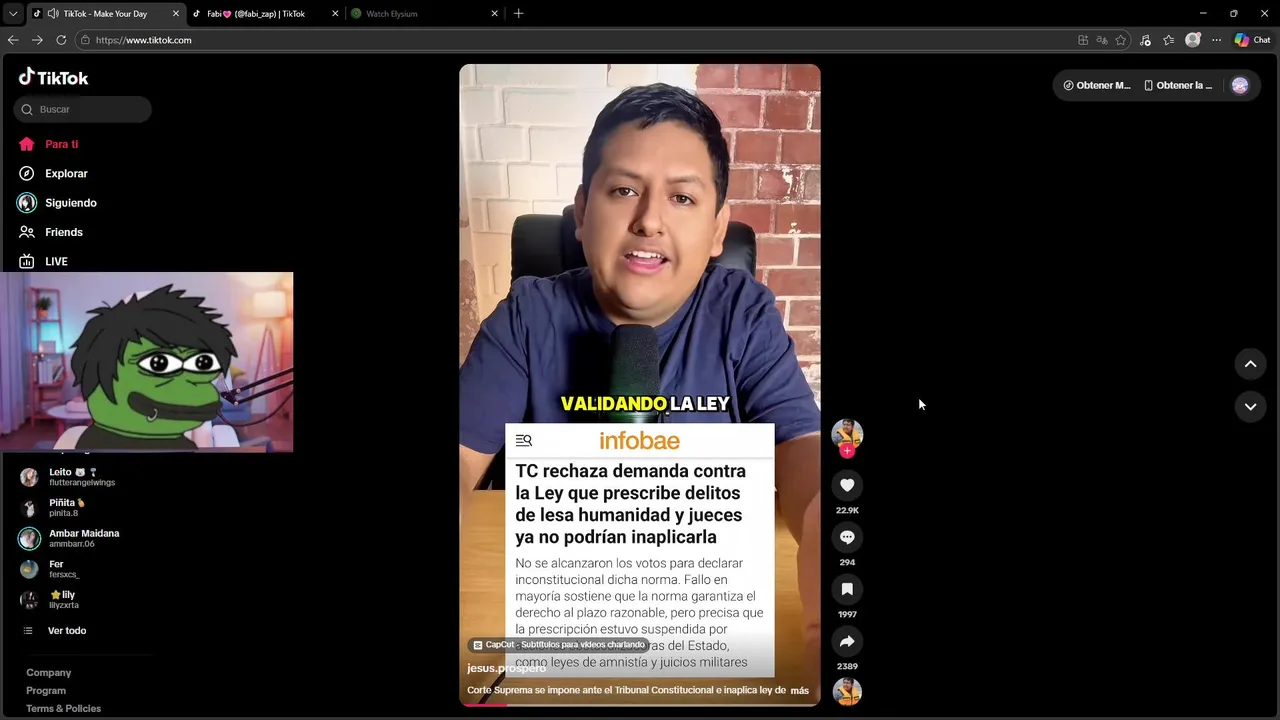Viewport: 1280px width, 720px height.
Task: Open the media control music icon
Action: 1145,40
